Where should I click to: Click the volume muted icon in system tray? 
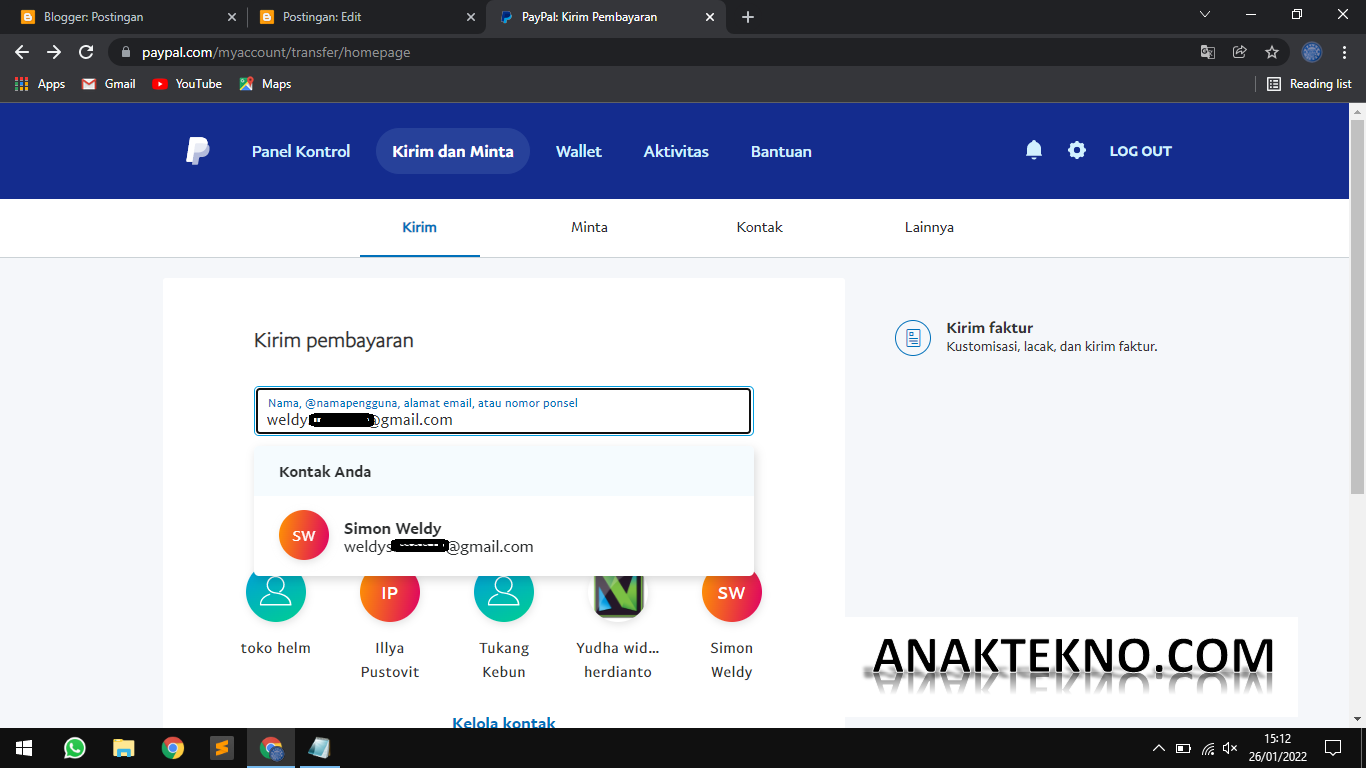1231,748
